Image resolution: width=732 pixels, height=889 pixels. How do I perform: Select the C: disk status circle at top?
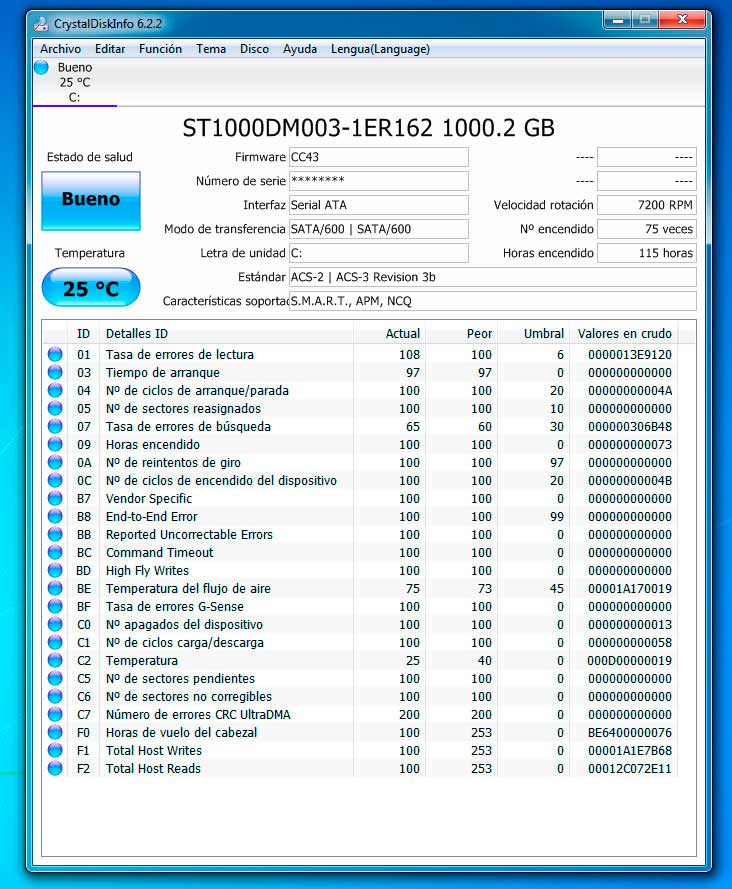(41, 67)
